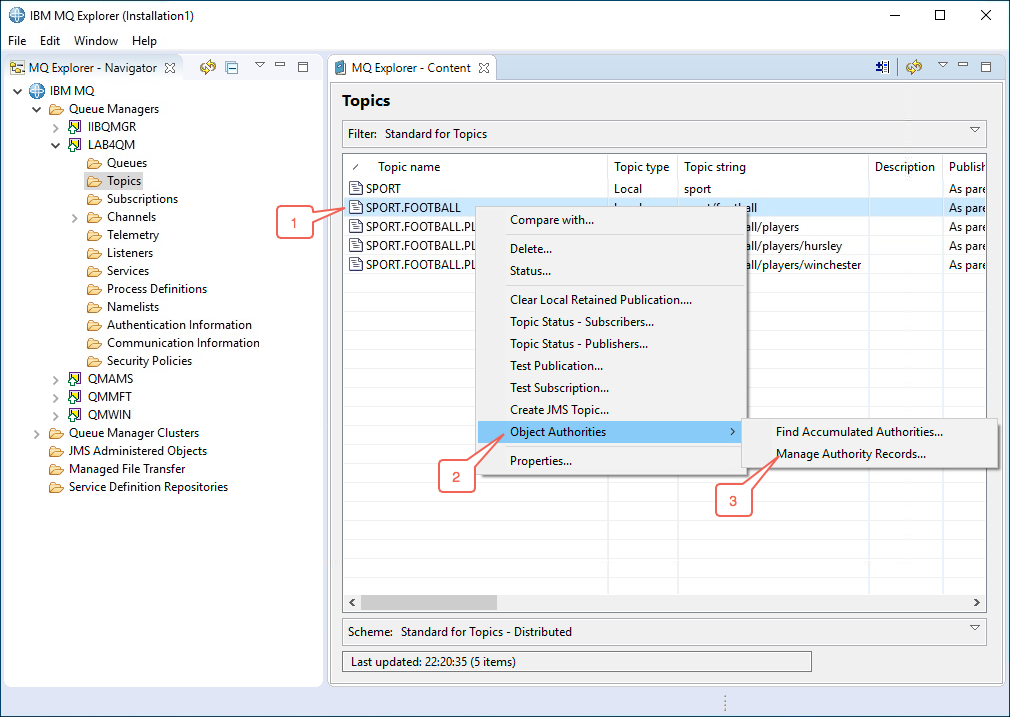Open the Navigator view menu triangle
Viewport: 1010px width, 717px height.
click(260, 65)
